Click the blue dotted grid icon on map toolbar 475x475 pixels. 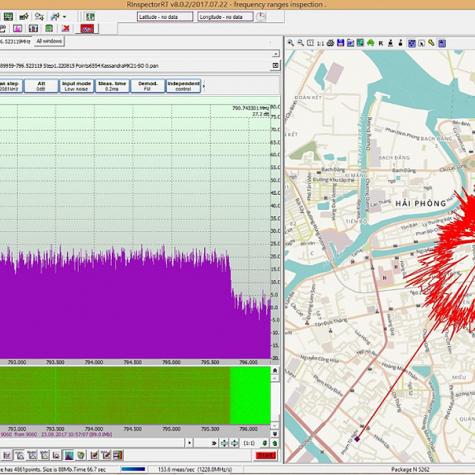(x=412, y=43)
